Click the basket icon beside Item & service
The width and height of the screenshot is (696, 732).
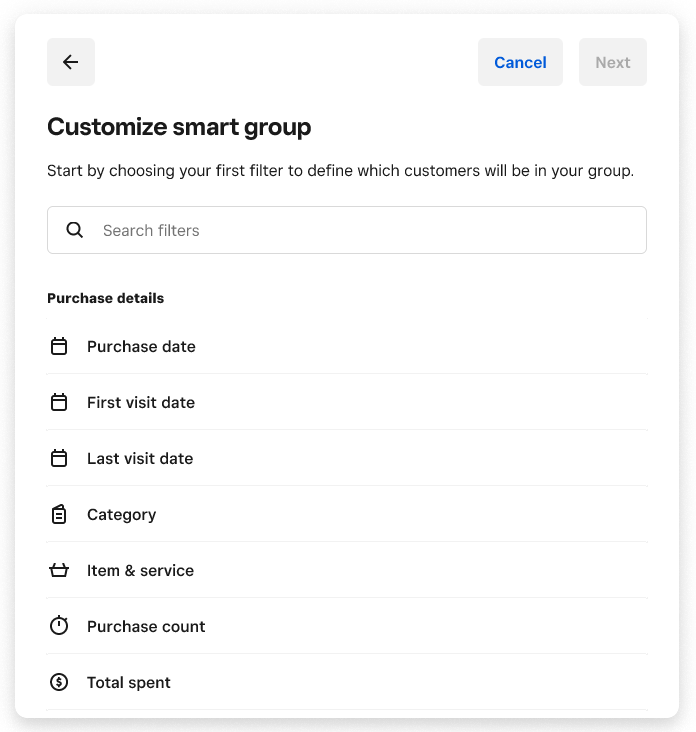(x=59, y=570)
